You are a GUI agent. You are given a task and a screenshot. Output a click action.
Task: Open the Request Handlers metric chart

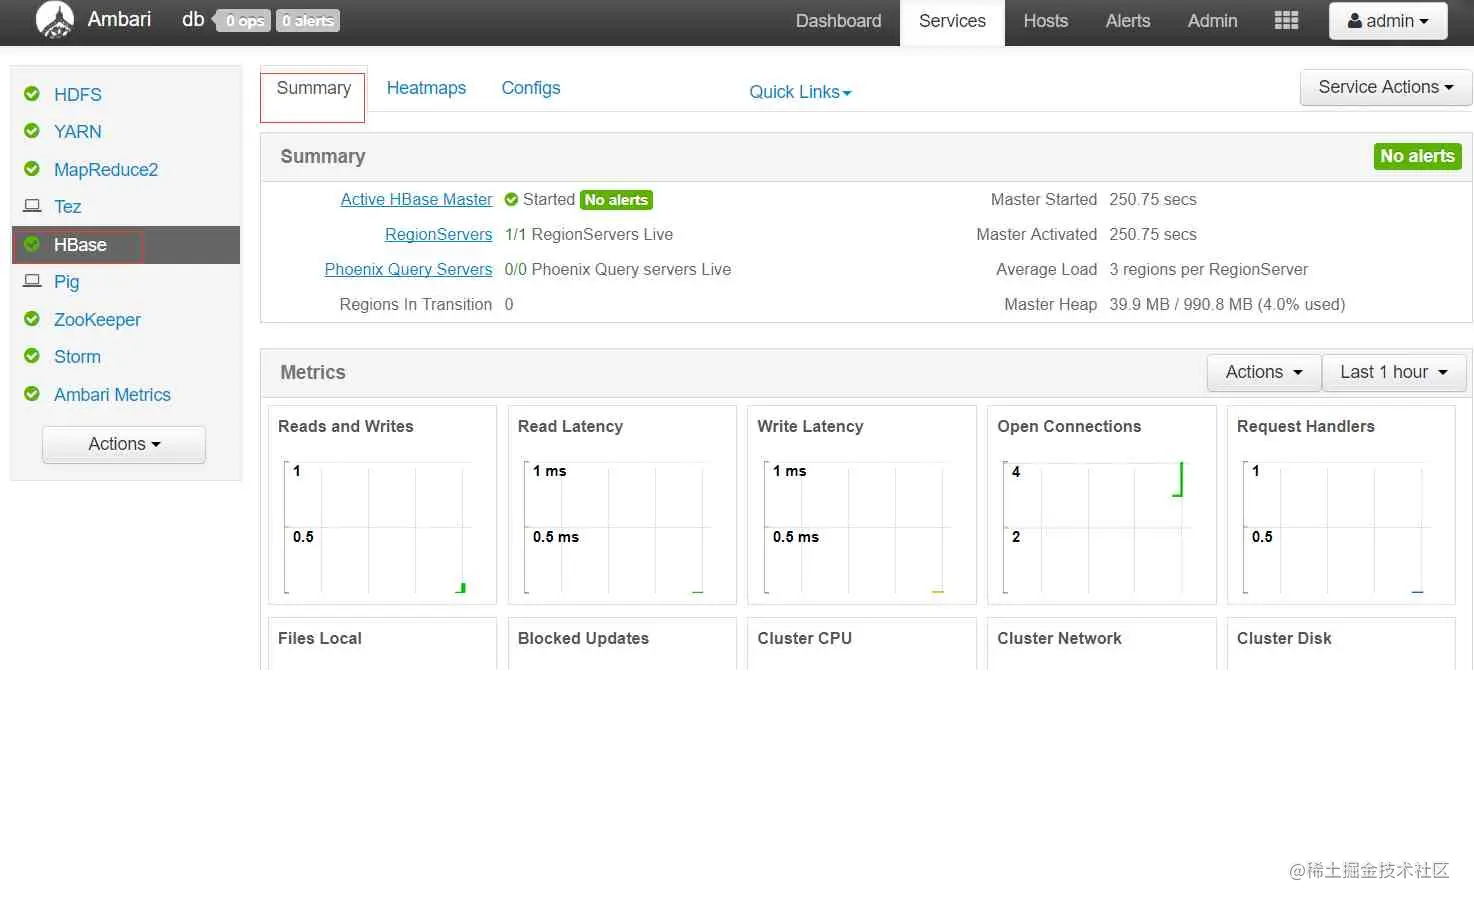(1341, 505)
